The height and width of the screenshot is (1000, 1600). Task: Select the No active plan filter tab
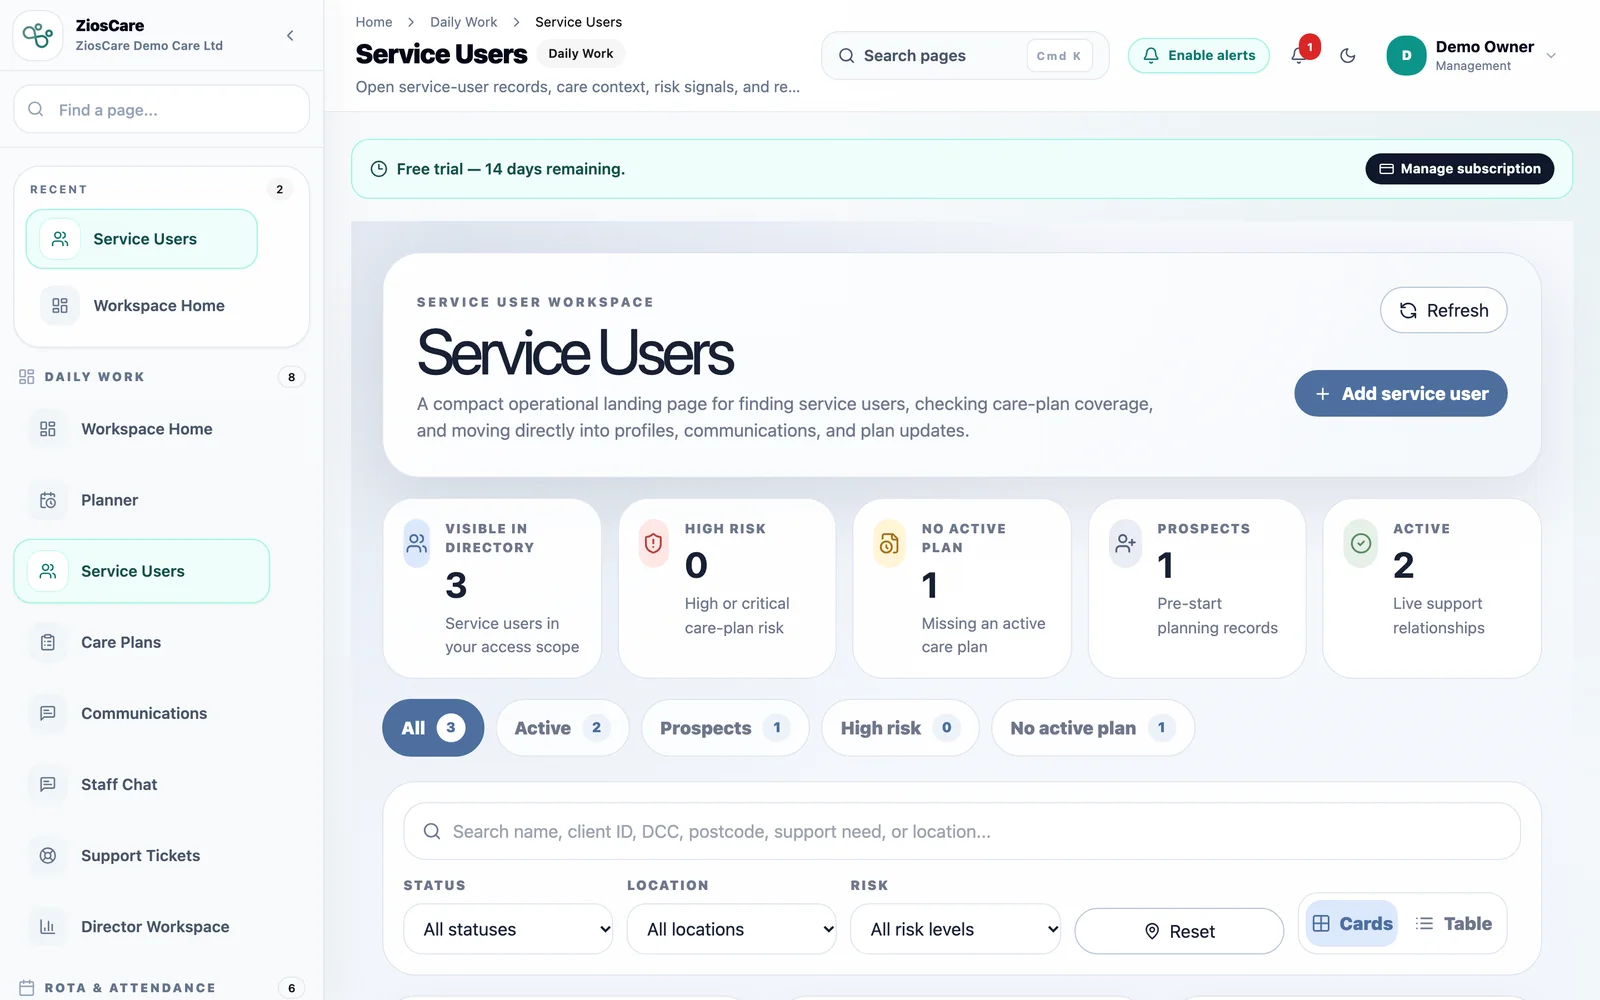(1093, 728)
